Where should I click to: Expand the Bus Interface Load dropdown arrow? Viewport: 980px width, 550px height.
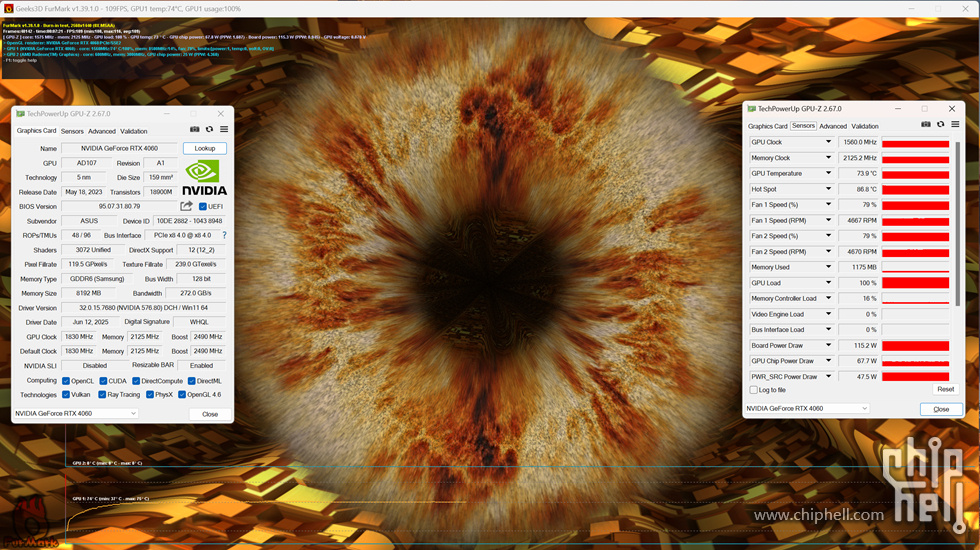tap(828, 329)
